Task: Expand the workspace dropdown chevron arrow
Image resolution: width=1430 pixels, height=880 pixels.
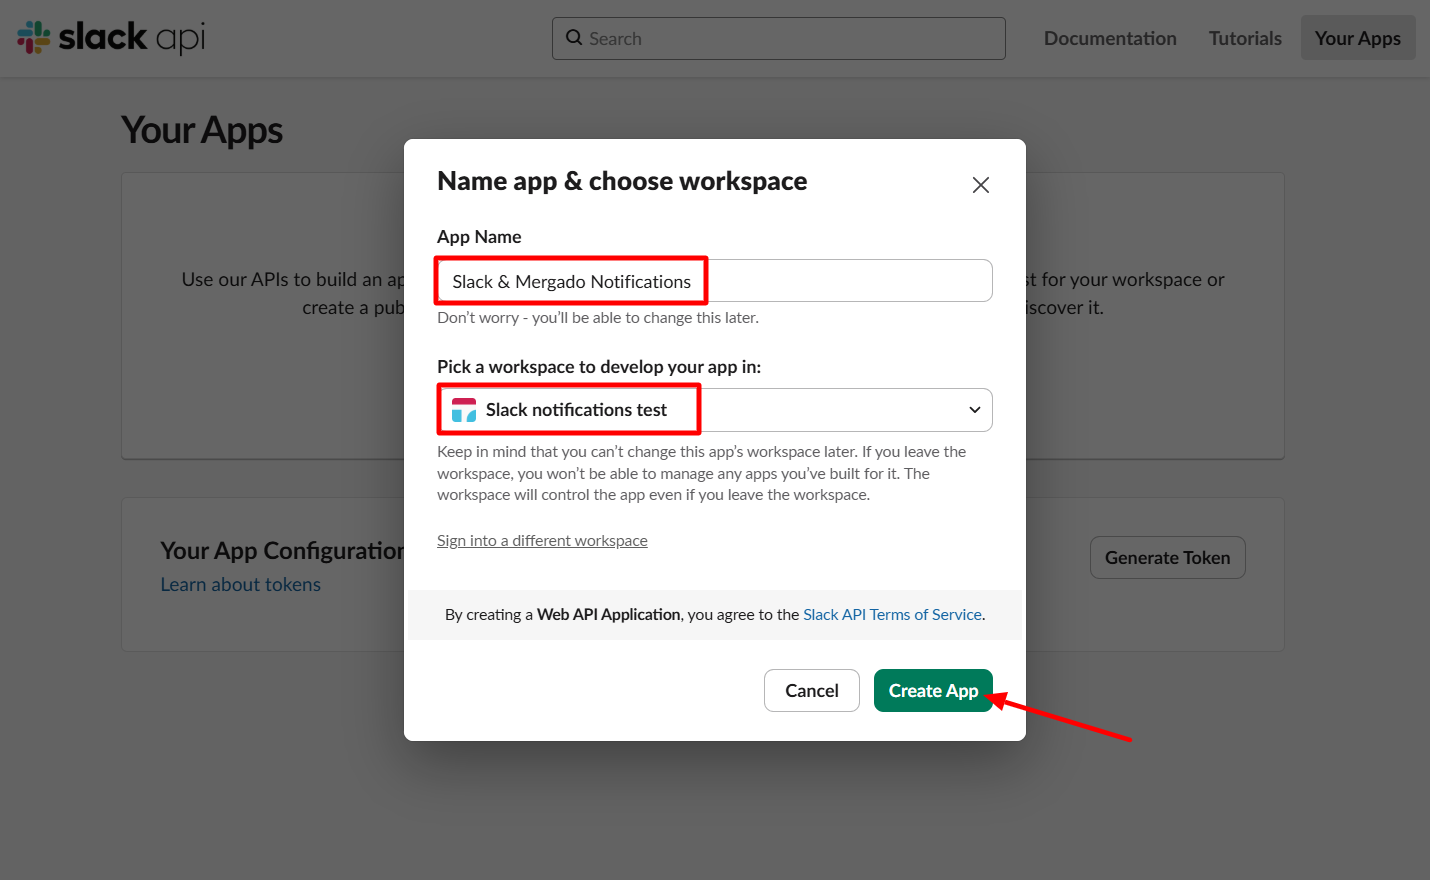Action: tap(974, 410)
